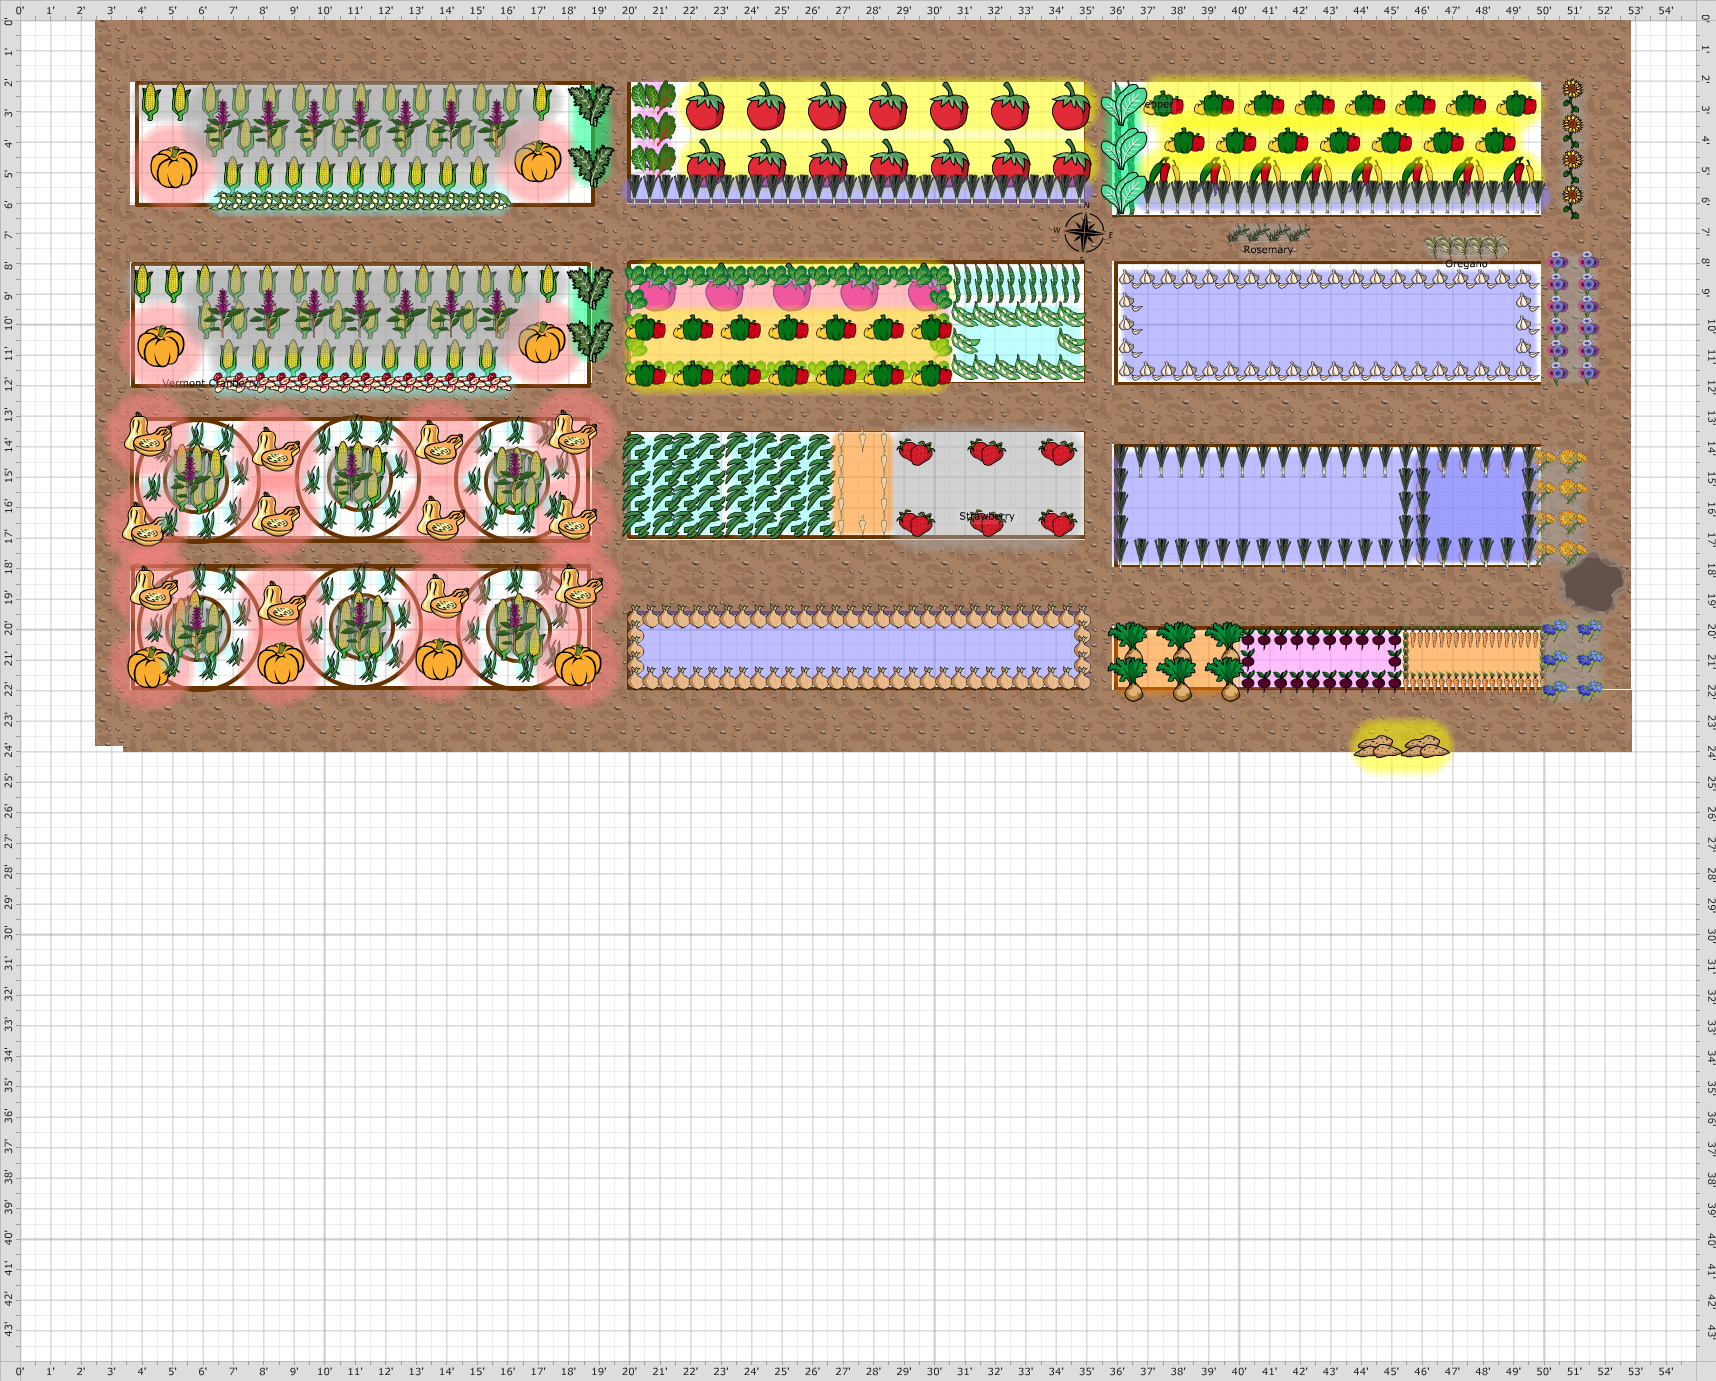Select the red chard leaves beside the tomatoes
Screen dimensions: 1716x1381
pyautogui.click(x=652, y=128)
